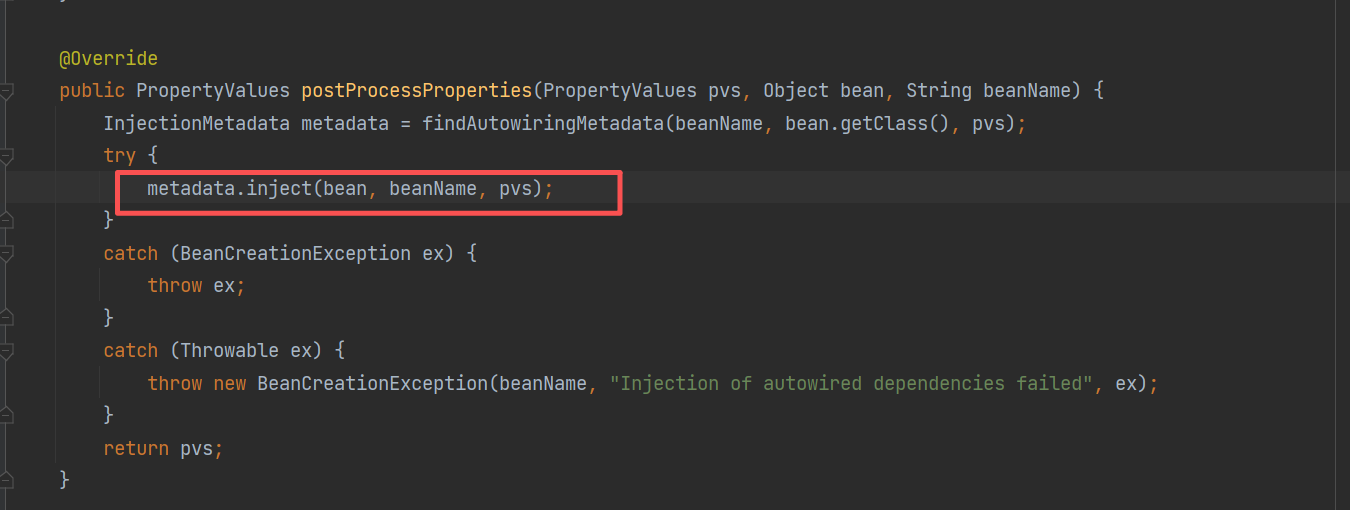Click the metadata variable in the declaration line
Viewport: 1350px width, 510px height.
345,124
